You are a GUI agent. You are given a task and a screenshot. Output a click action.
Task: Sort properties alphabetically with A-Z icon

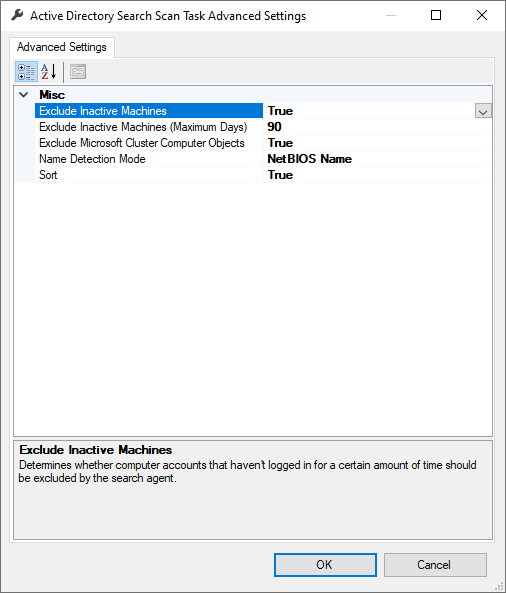(x=49, y=72)
